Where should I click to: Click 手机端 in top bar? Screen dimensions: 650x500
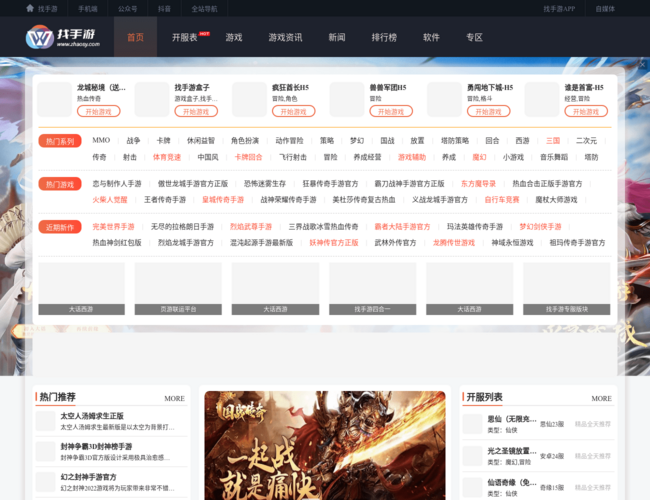(87, 9)
